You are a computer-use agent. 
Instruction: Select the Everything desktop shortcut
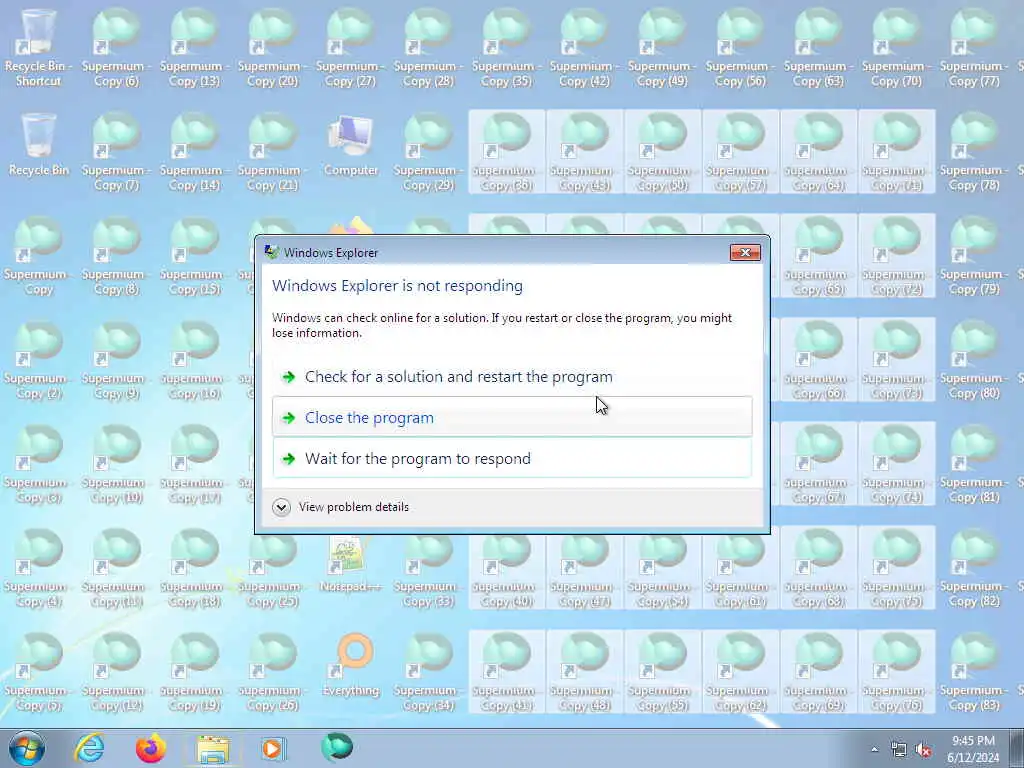point(351,665)
